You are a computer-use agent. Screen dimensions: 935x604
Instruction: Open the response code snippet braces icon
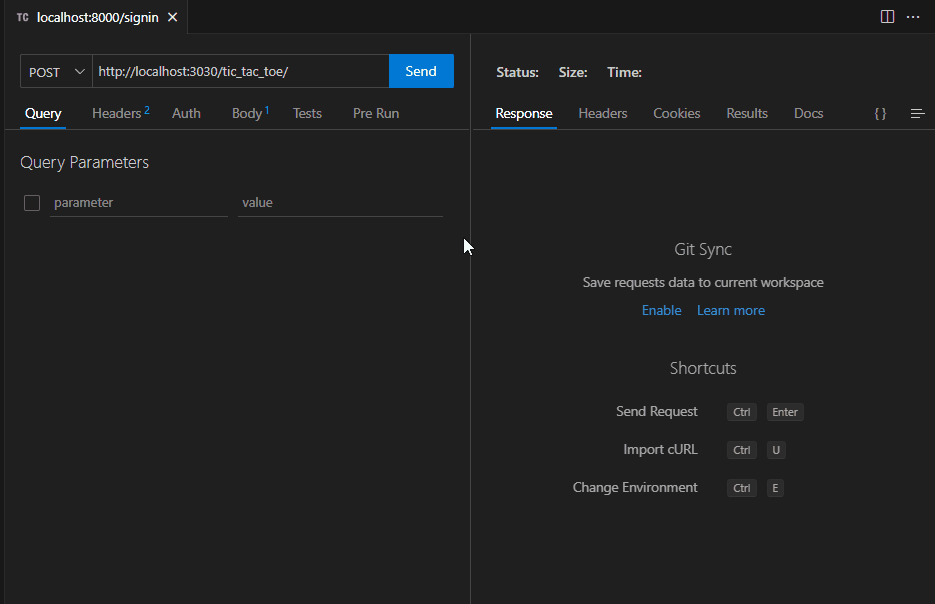click(x=880, y=113)
